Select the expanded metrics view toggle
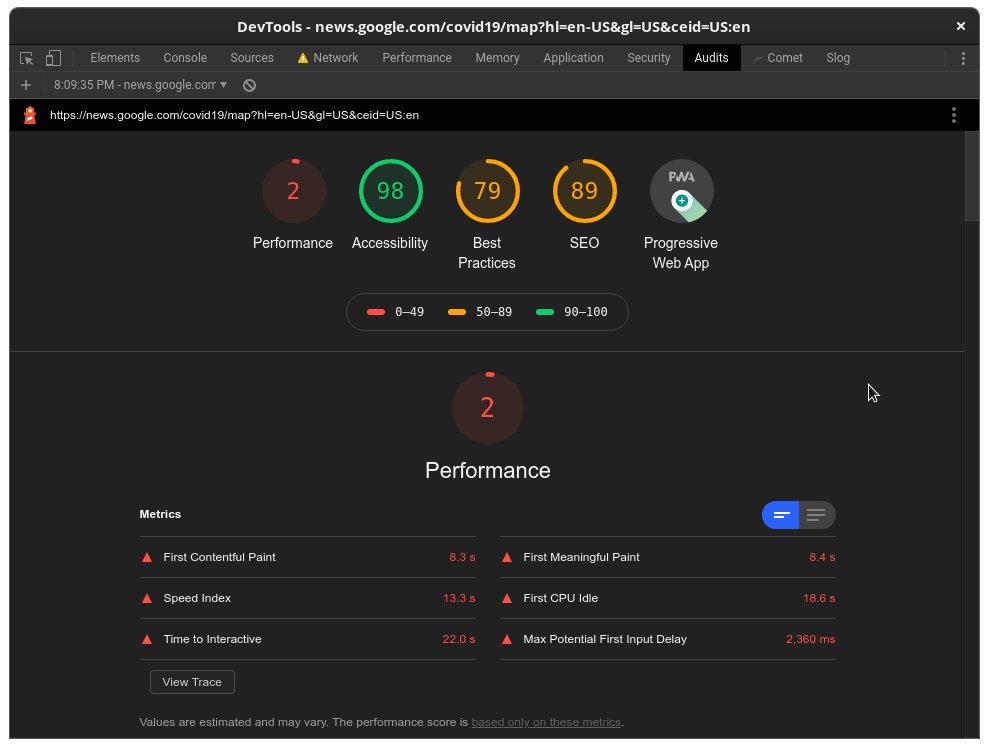Screen dimensions: 989x748 [817, 515]
